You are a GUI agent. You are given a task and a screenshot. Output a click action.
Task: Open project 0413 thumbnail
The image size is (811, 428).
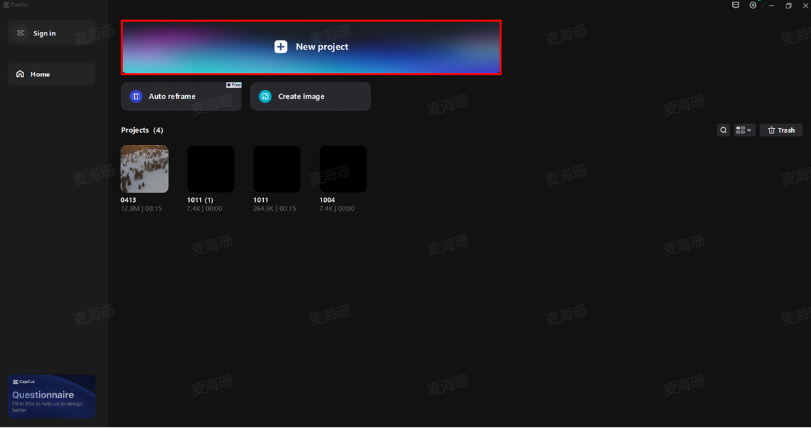pos(144,169)
